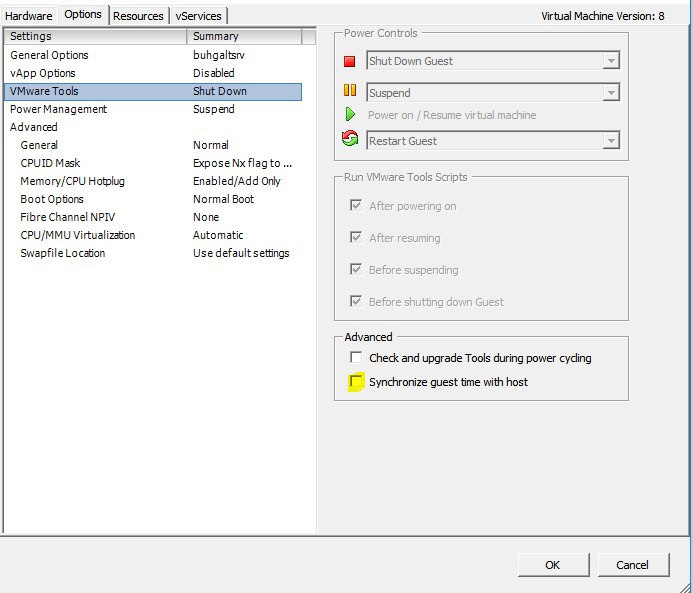Select the Advanced category row
693x593 pixels.
[x=153, y=127]
